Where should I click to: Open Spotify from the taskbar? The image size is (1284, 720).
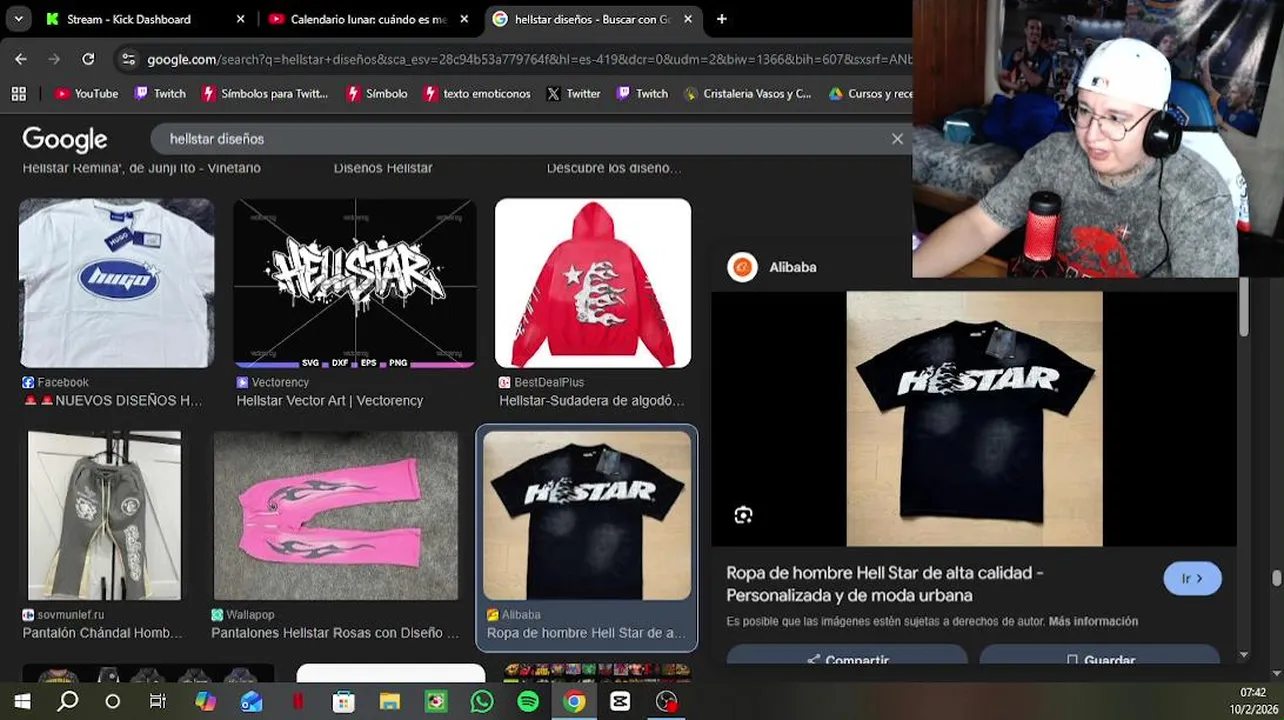point(528,702)
